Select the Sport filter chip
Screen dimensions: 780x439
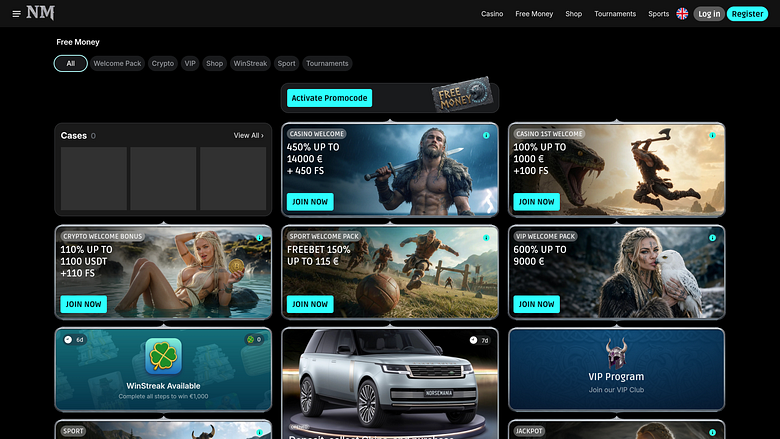click(287, 64)
